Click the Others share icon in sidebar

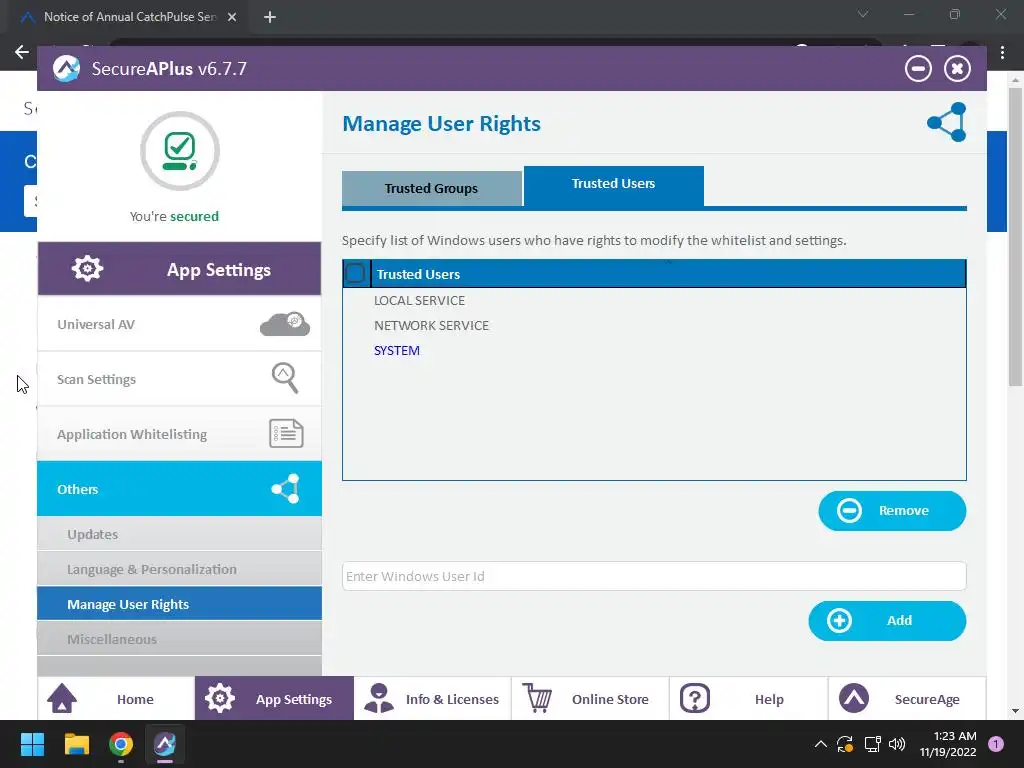click(285, 488)
